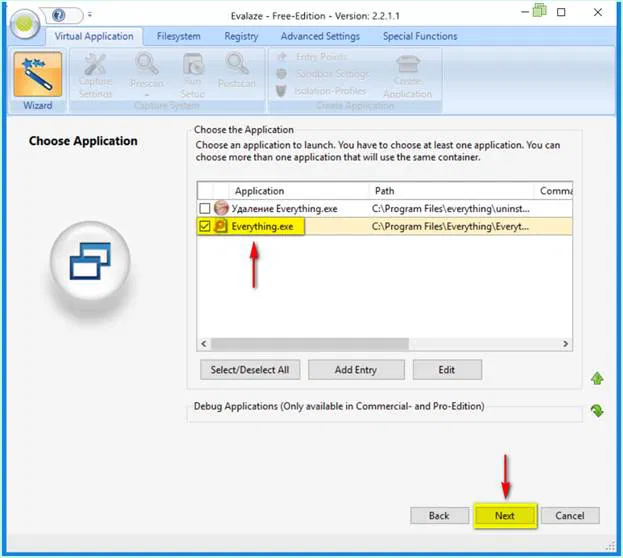This screenshot has height=558, width=623.
Task: Maximize the Evalaze window
Action: pos(561,12)
